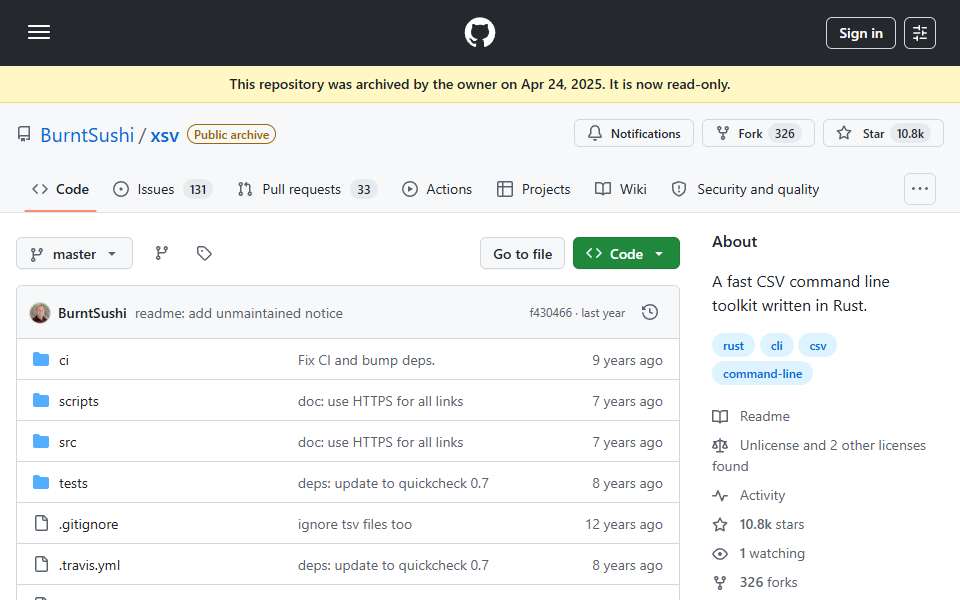Click the Sign in button
Image resolution: width=960 pixels, height=600 pixels.
point(860,33)
